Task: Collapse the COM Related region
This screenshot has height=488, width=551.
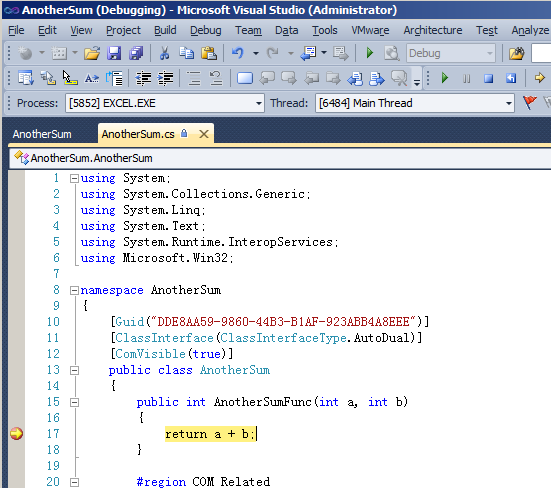Action: click(74, 482)
